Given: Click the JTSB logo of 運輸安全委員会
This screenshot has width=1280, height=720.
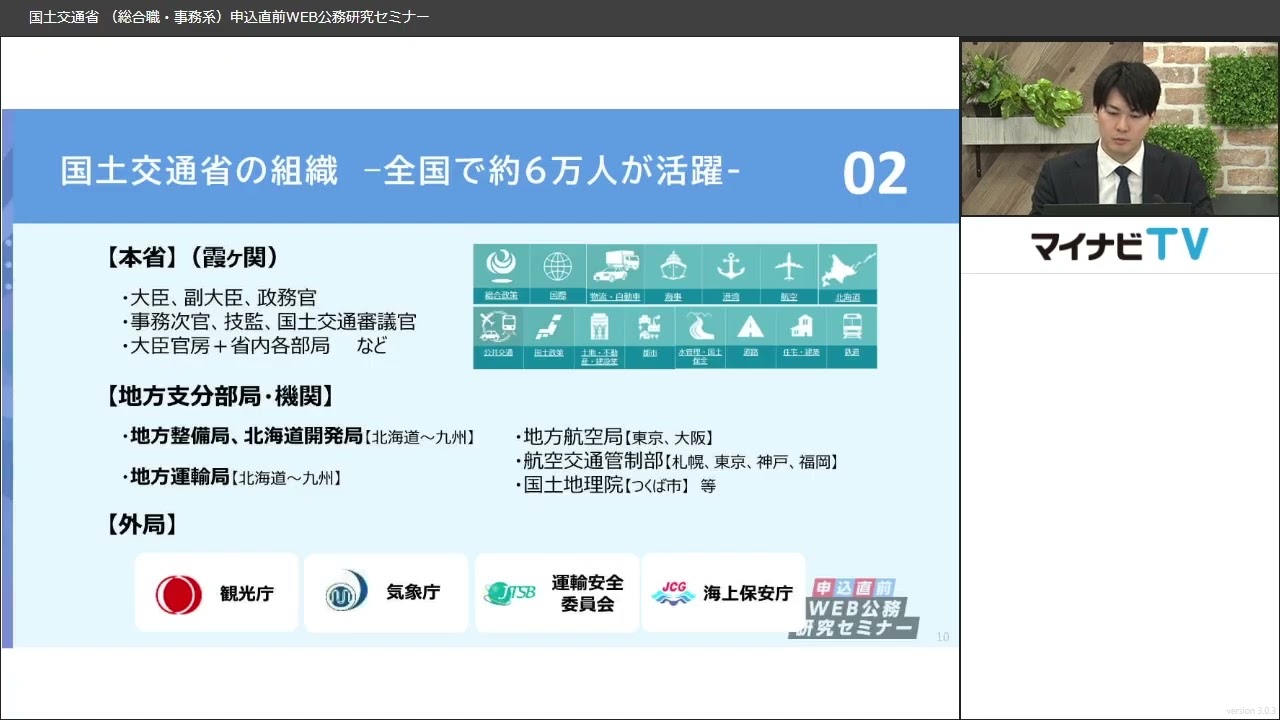Looking at the screenshot, I should coord(510,593).
